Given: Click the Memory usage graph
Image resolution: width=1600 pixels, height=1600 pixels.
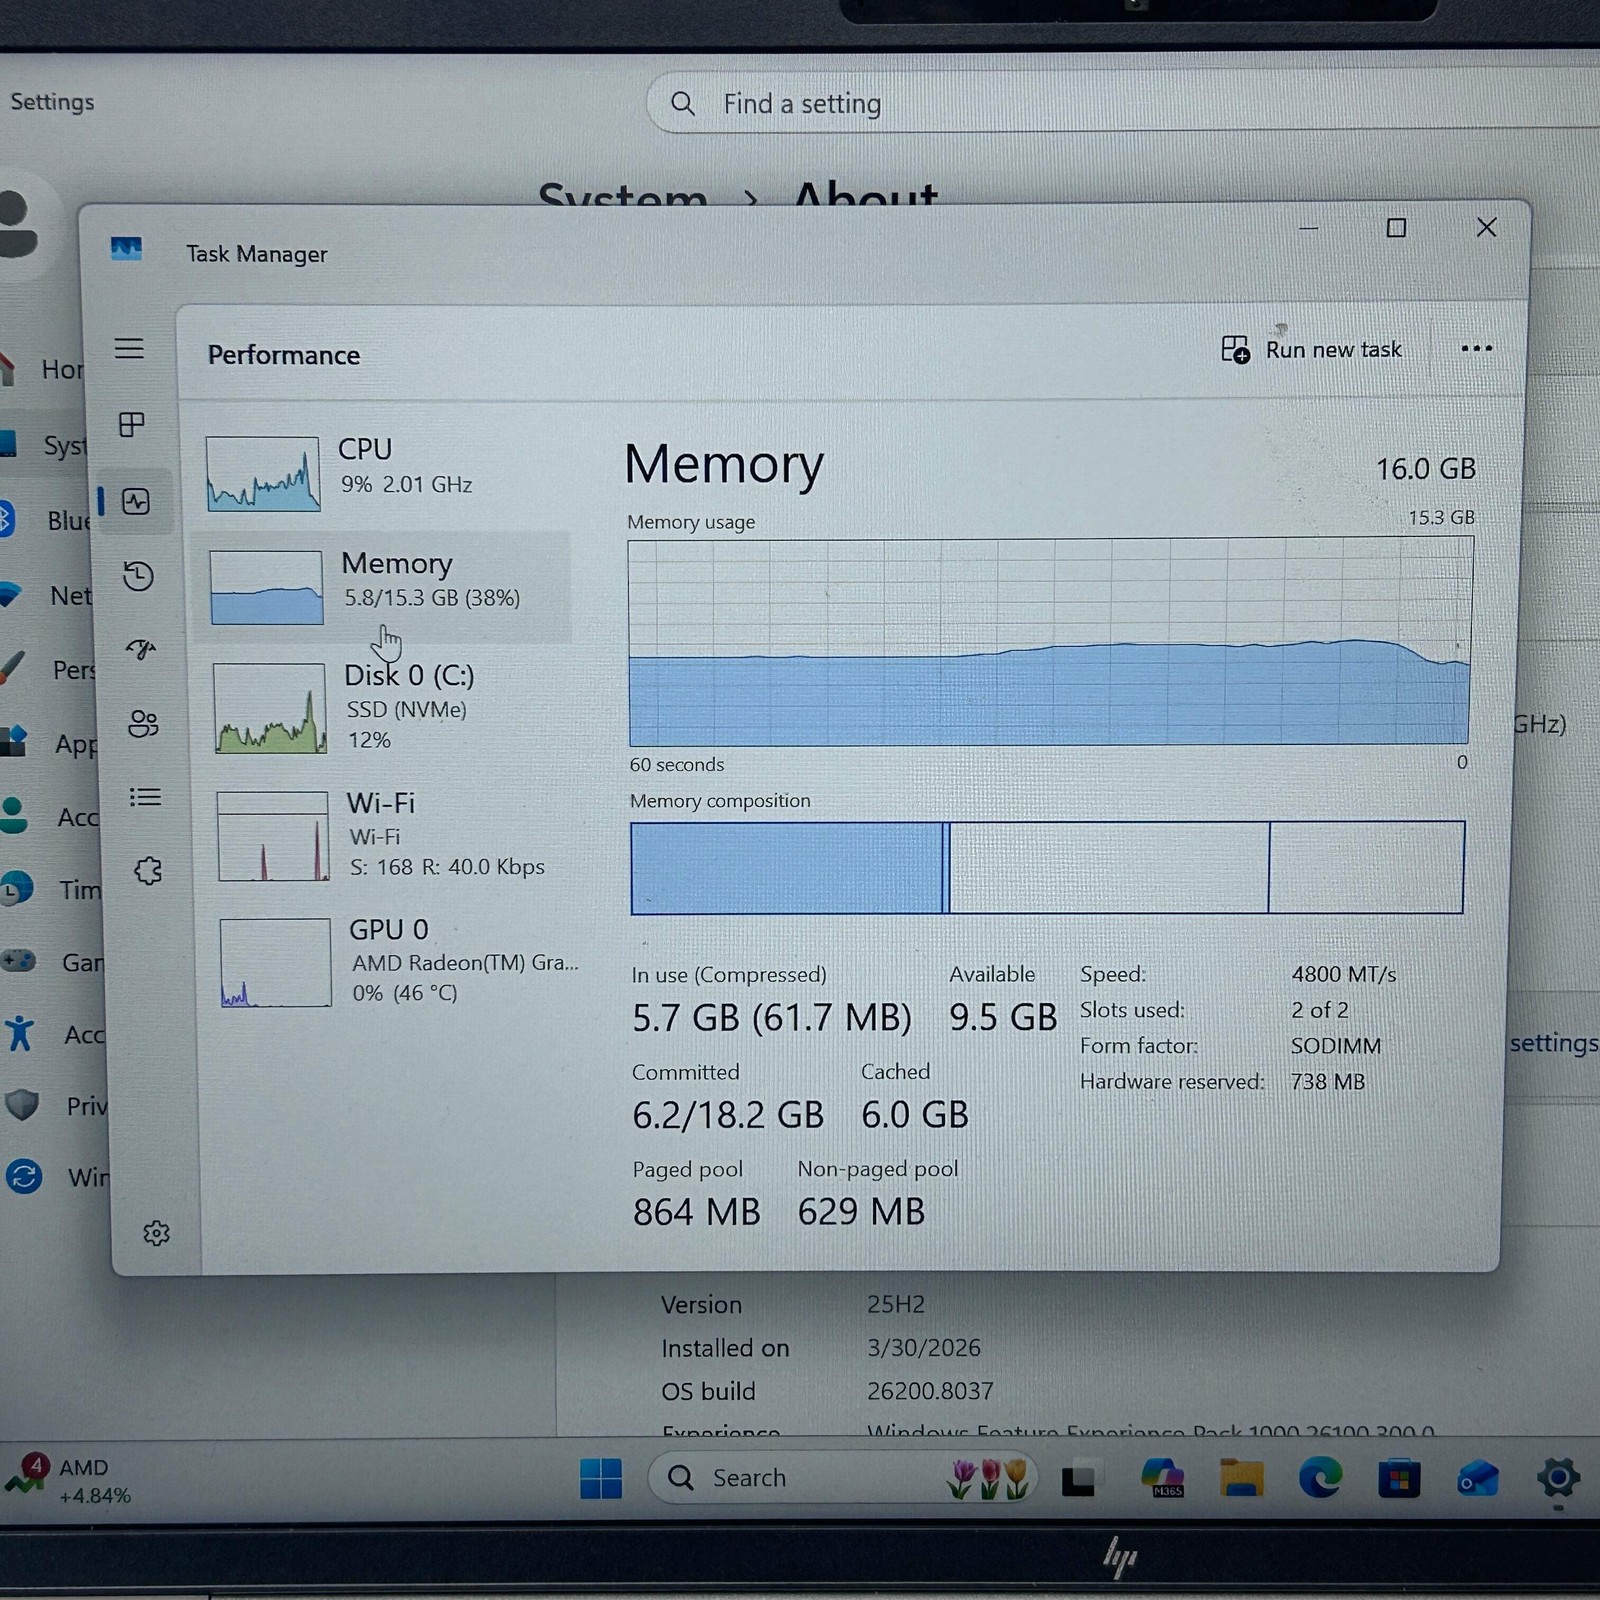Looking at the screenshot, I should click(1050, 642).
